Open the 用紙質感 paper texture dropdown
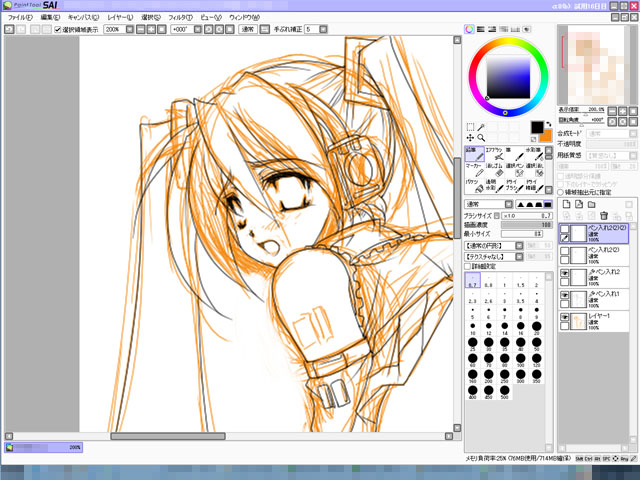The image size is (640, 480). pyautogui.click(x=633, y=156)
